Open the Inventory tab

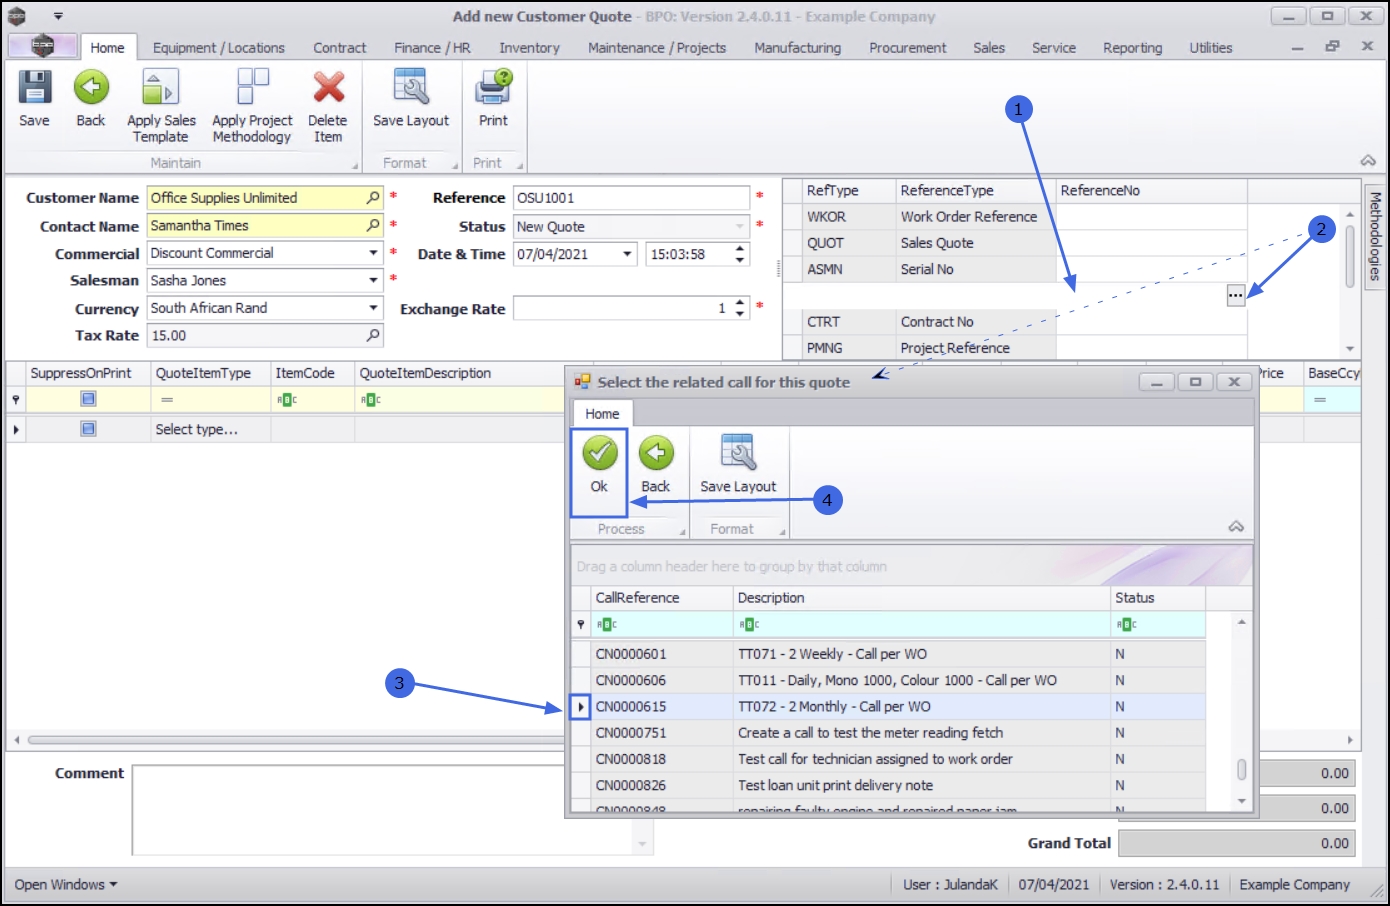click(x=529, y=48)
